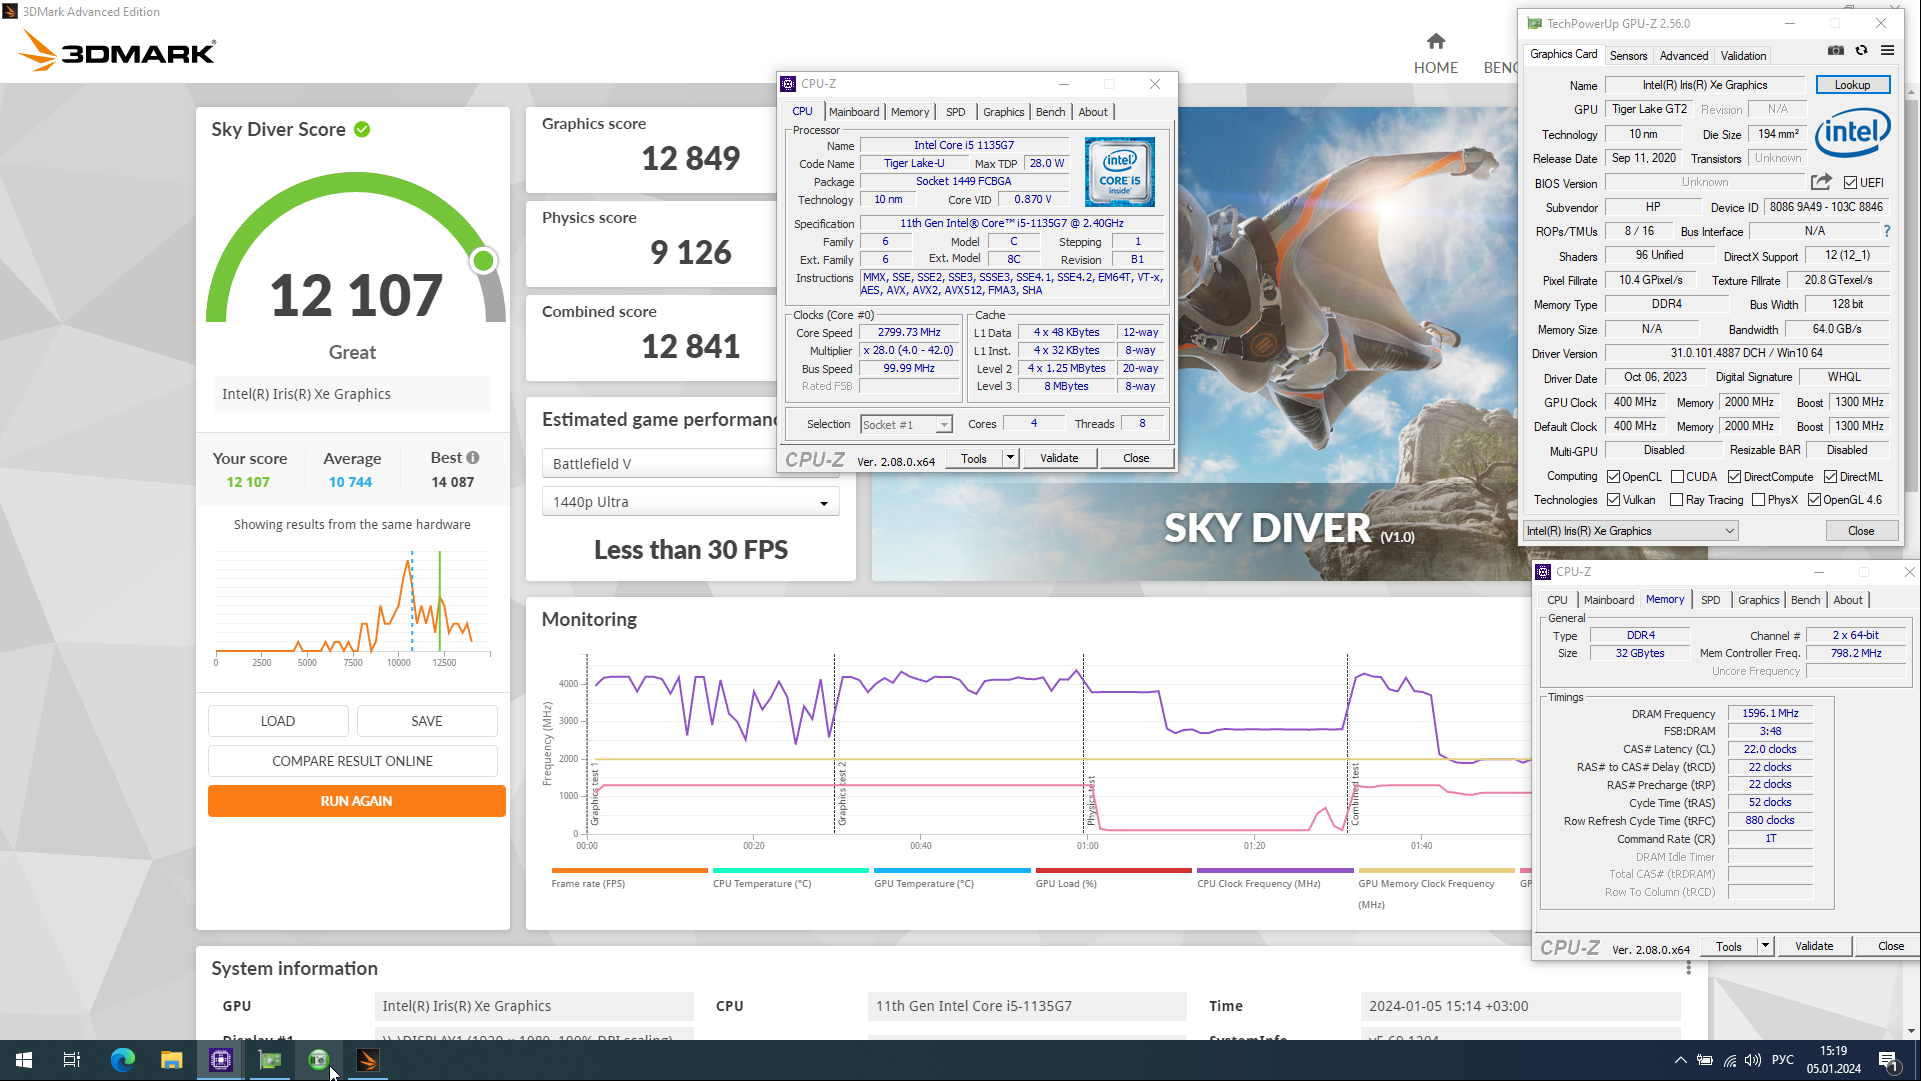Viewport: 1921px width, 1081px height.
Task: Click the 3DMark vertical scrollbar down arrow
Action: 1911,1031
